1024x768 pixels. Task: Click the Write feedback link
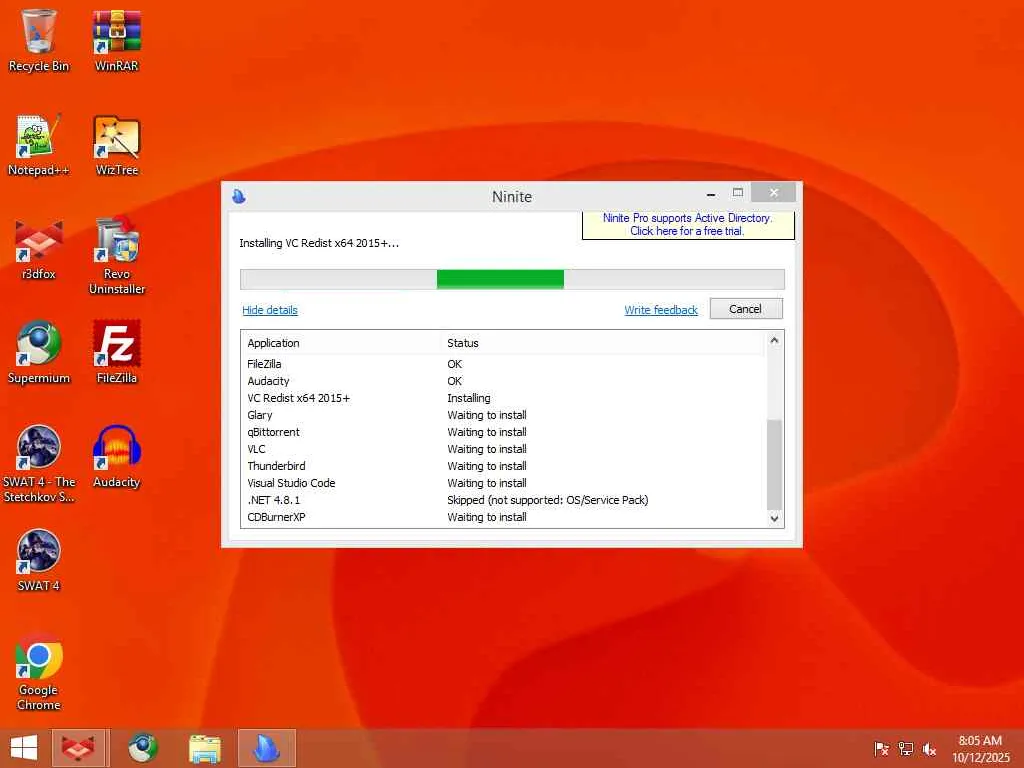[x=661, y=310]
